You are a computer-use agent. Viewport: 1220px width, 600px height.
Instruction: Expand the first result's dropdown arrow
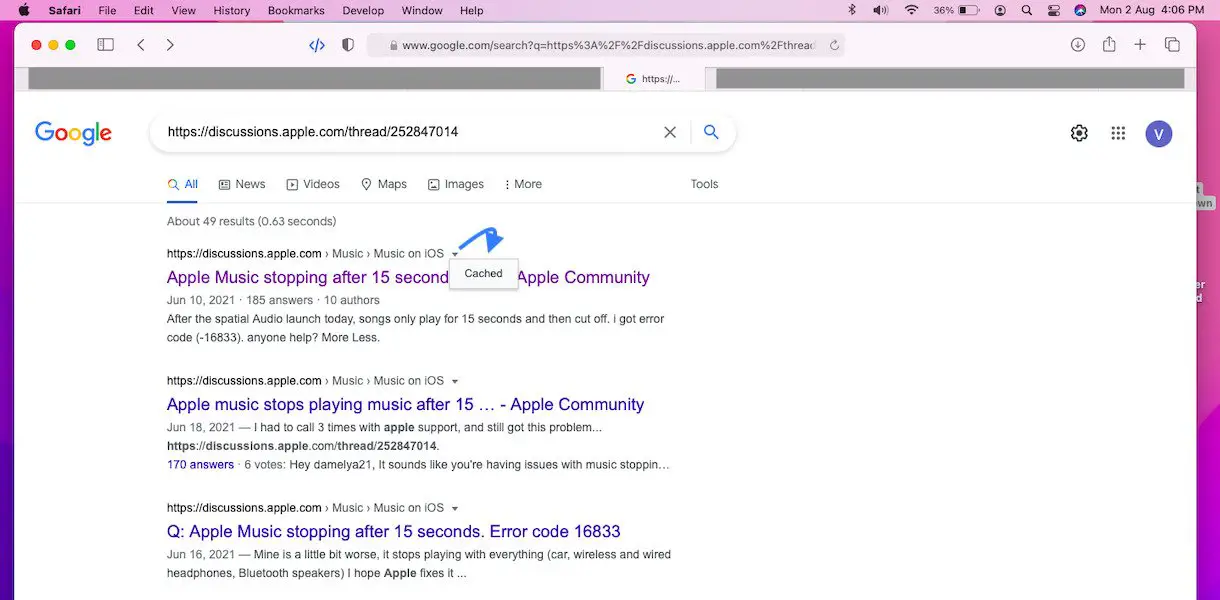[x=455, y=254]
